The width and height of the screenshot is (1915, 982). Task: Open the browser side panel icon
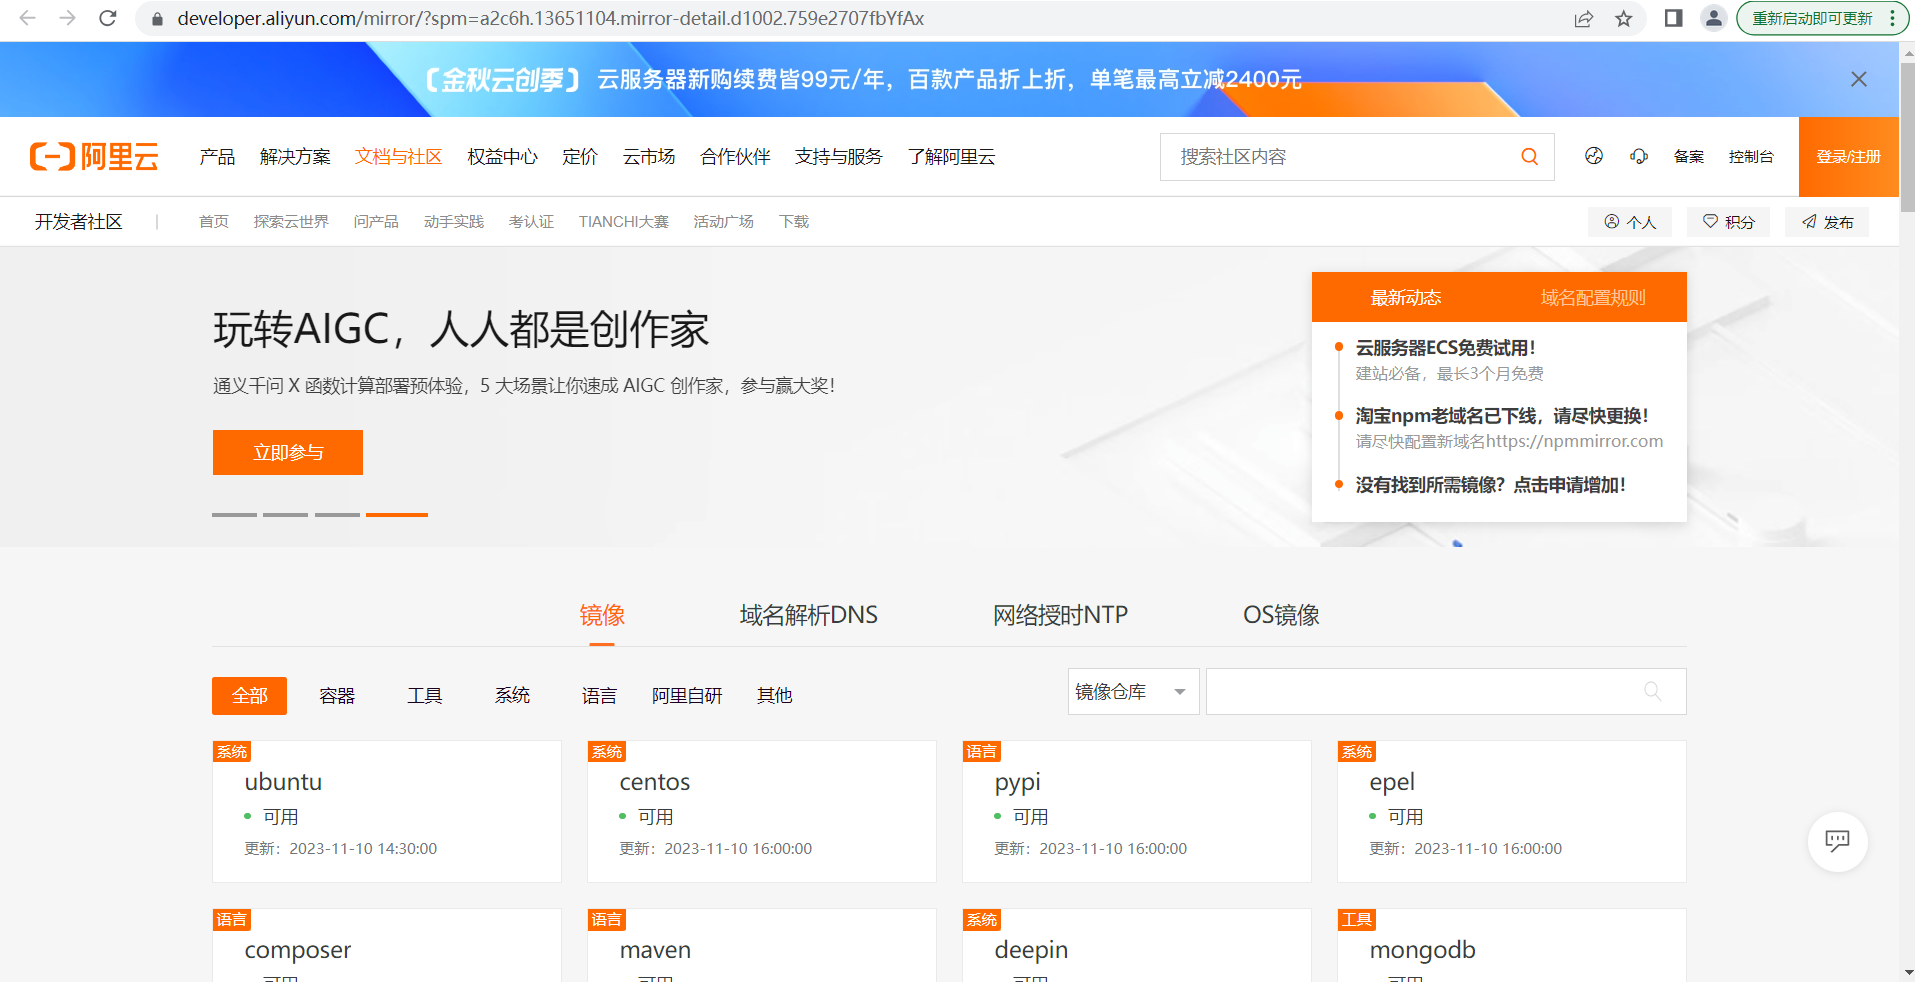1673,18
